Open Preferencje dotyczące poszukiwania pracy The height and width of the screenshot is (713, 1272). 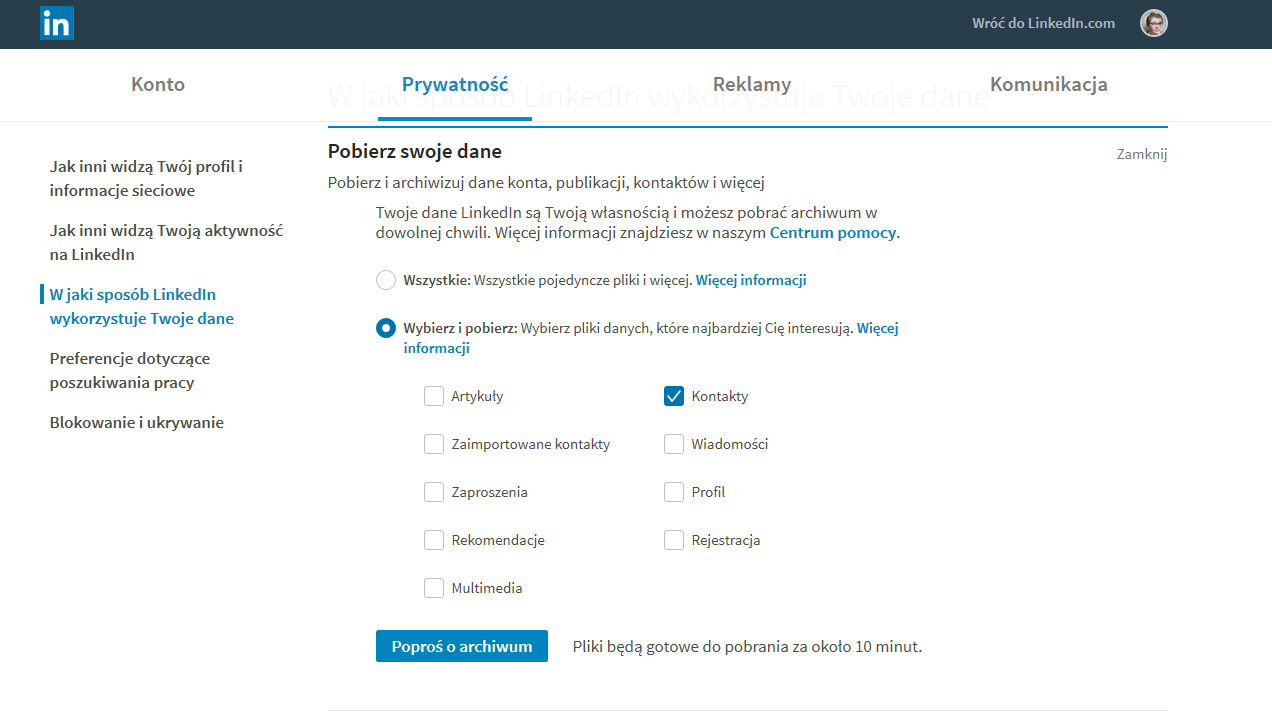pyautogui.click(x=130, y=370)
